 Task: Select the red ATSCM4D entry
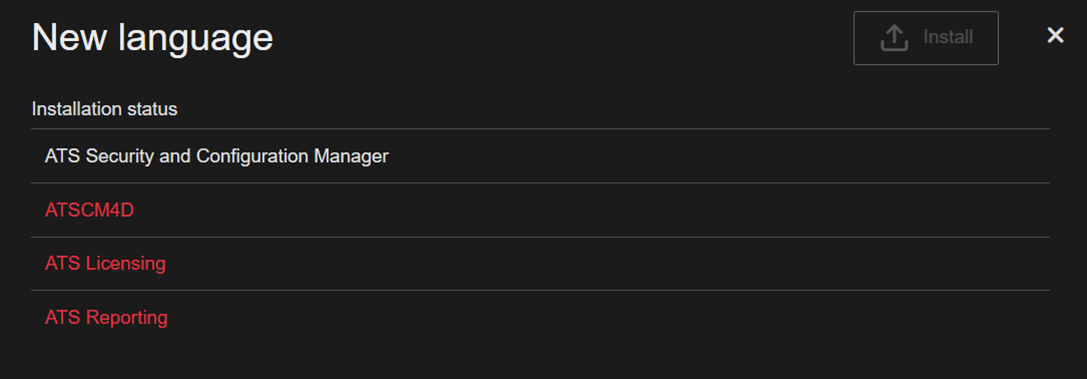click(x=541, y=210)
